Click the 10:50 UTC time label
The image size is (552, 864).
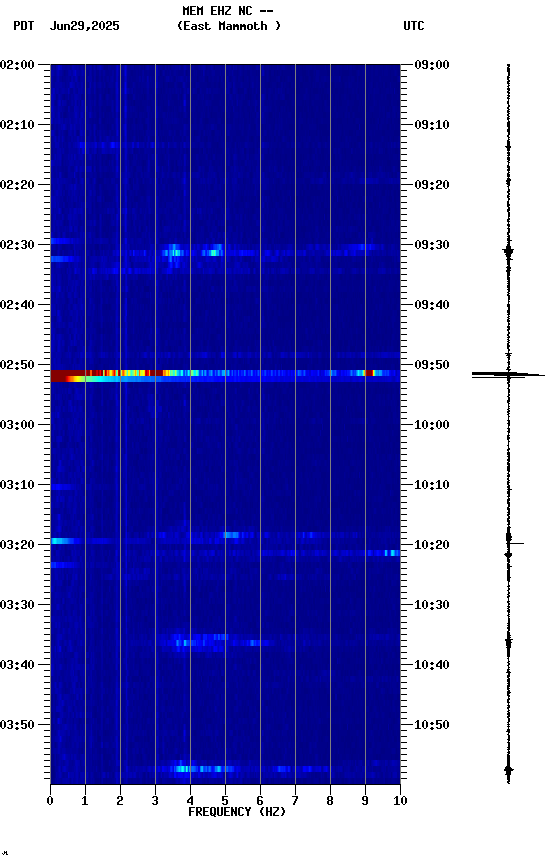pos(432,725)
